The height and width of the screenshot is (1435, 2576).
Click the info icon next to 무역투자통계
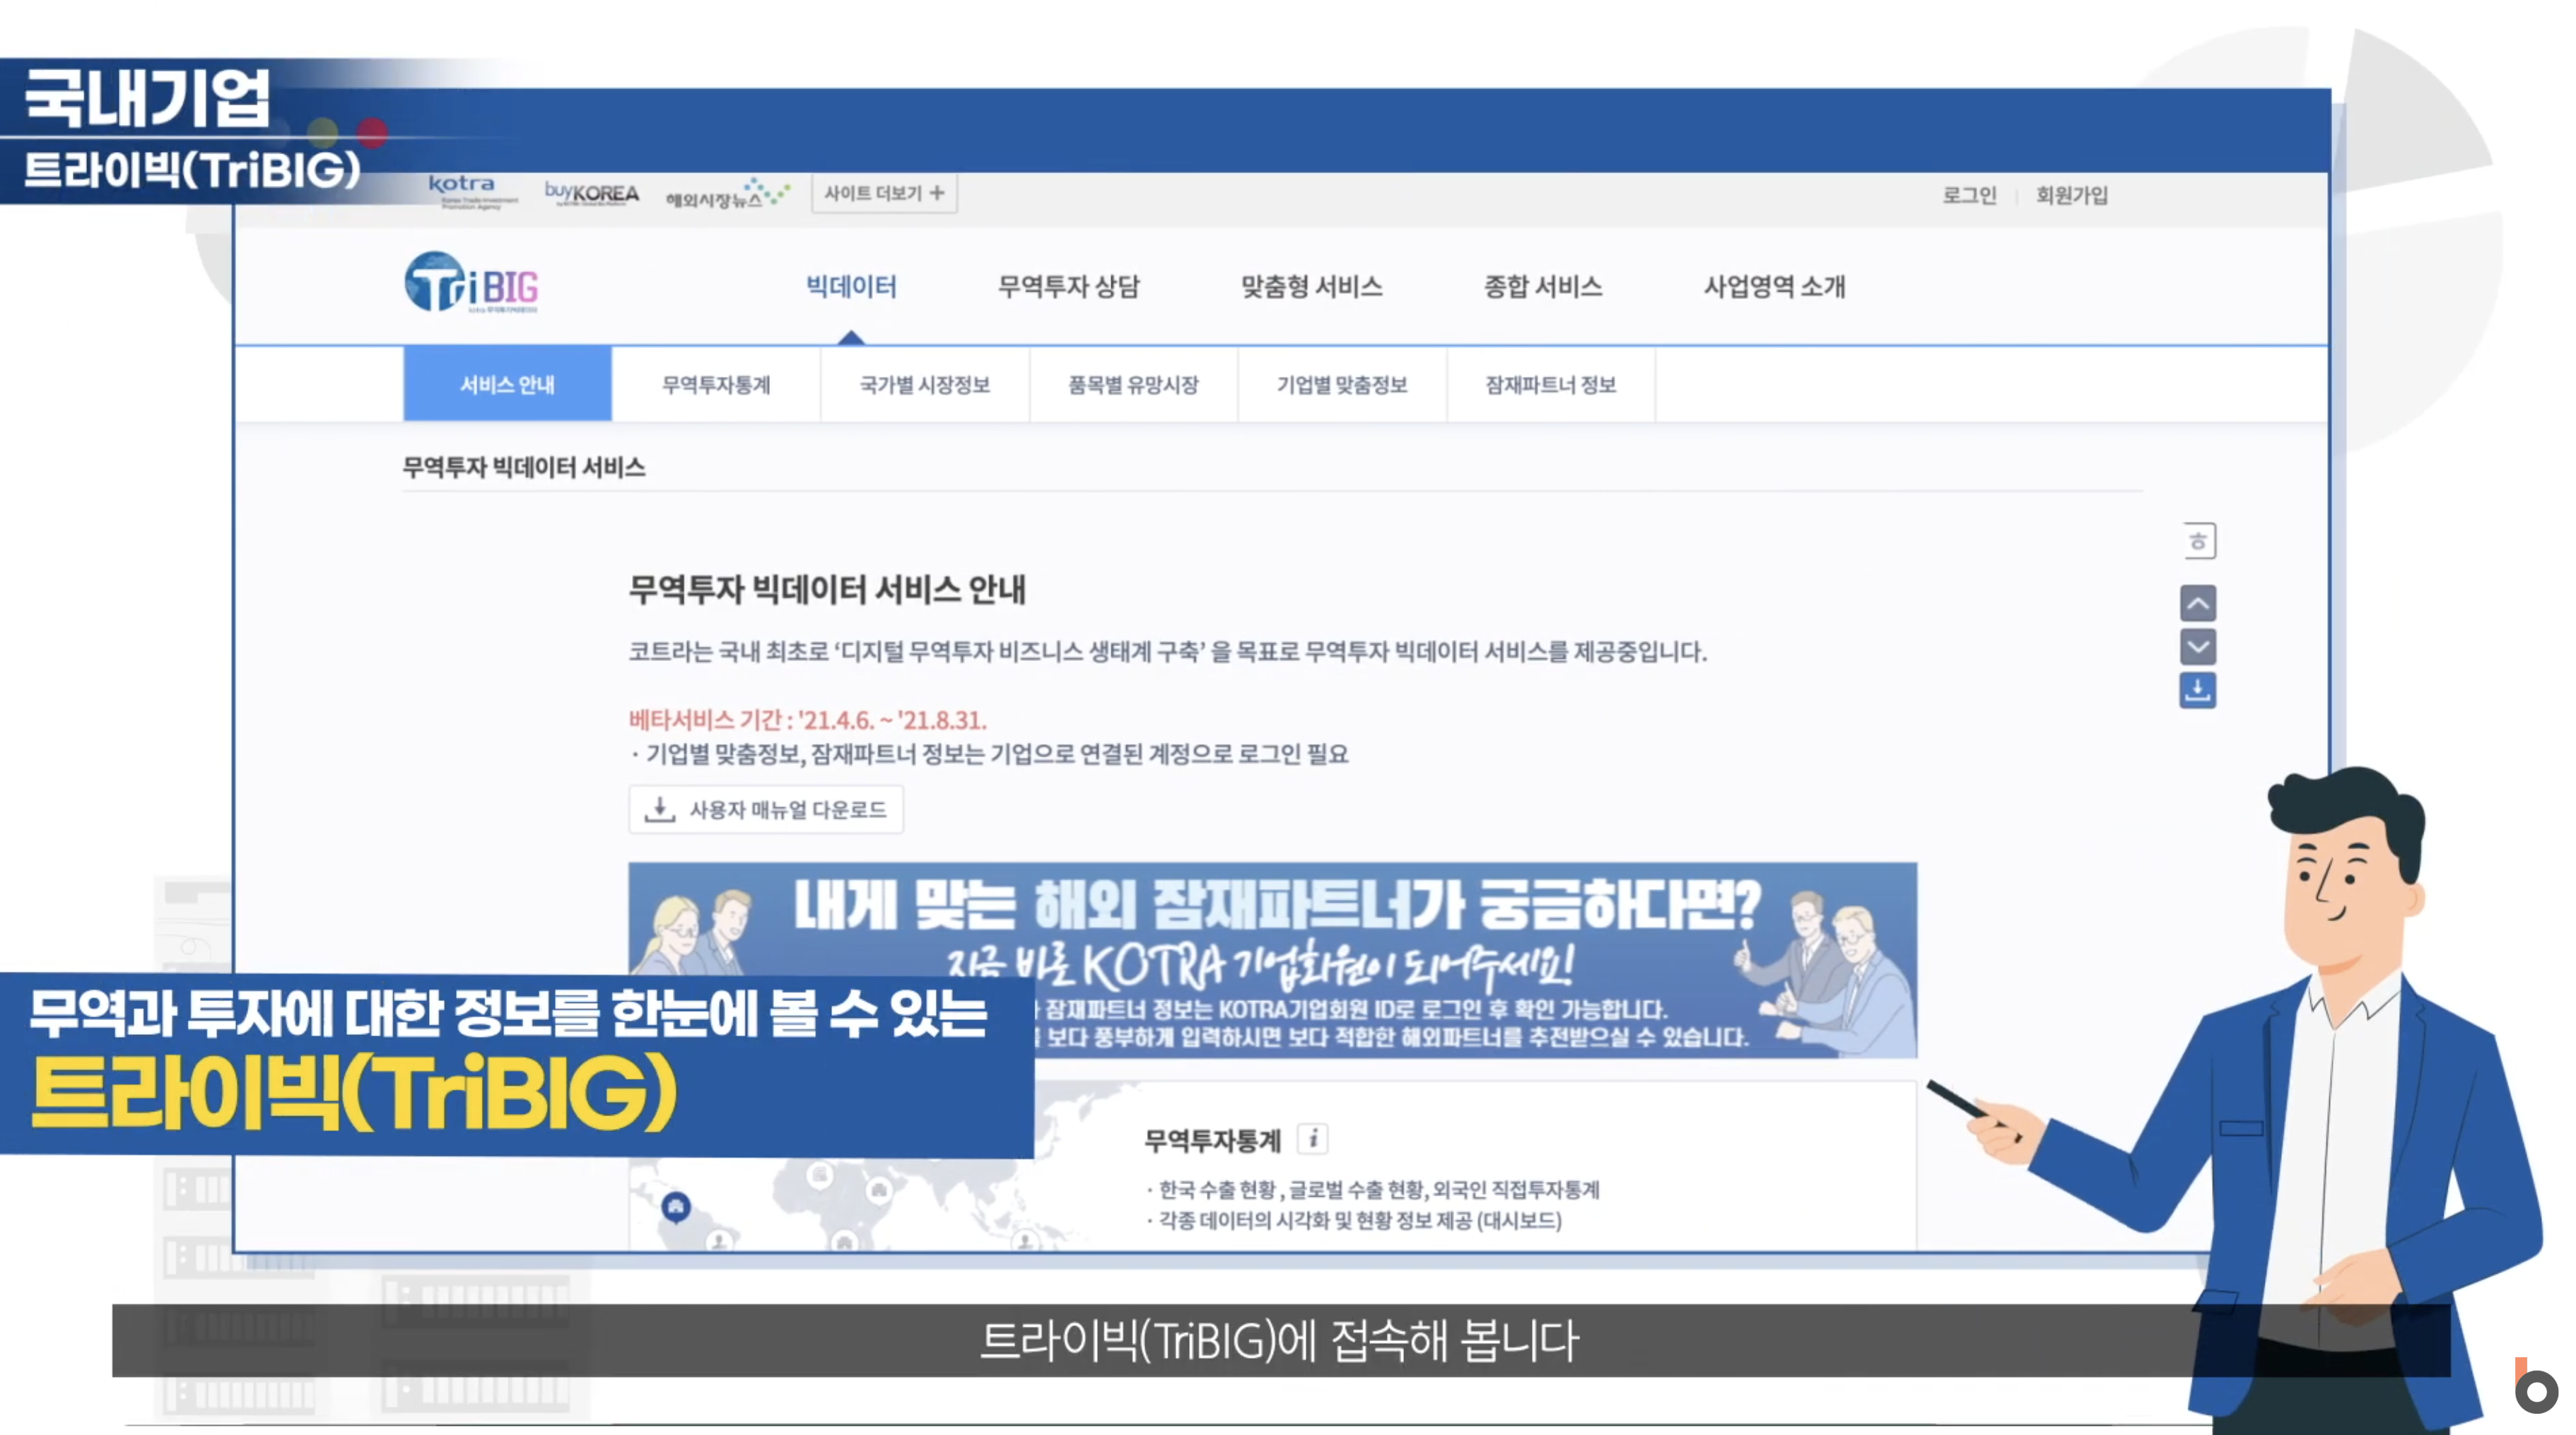tap(1313, 1138)
